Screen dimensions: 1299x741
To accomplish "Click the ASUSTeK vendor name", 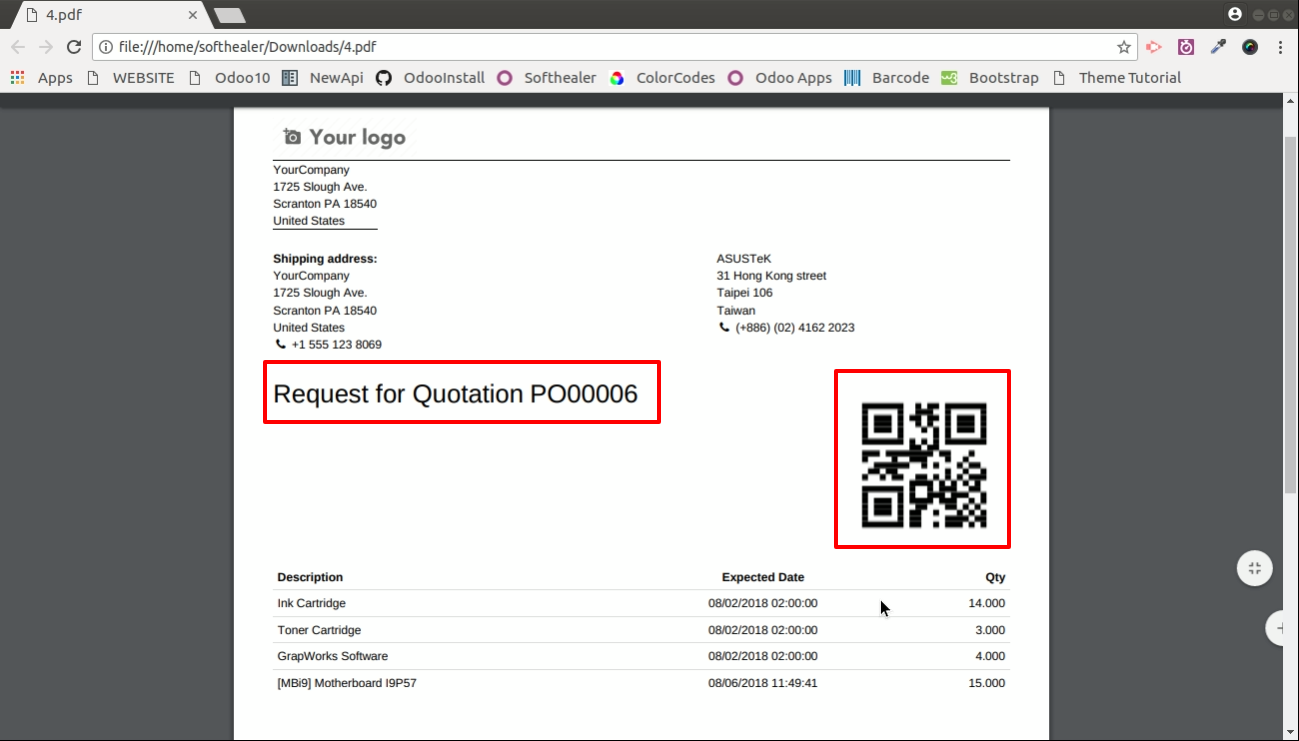I will click(744, 259).
